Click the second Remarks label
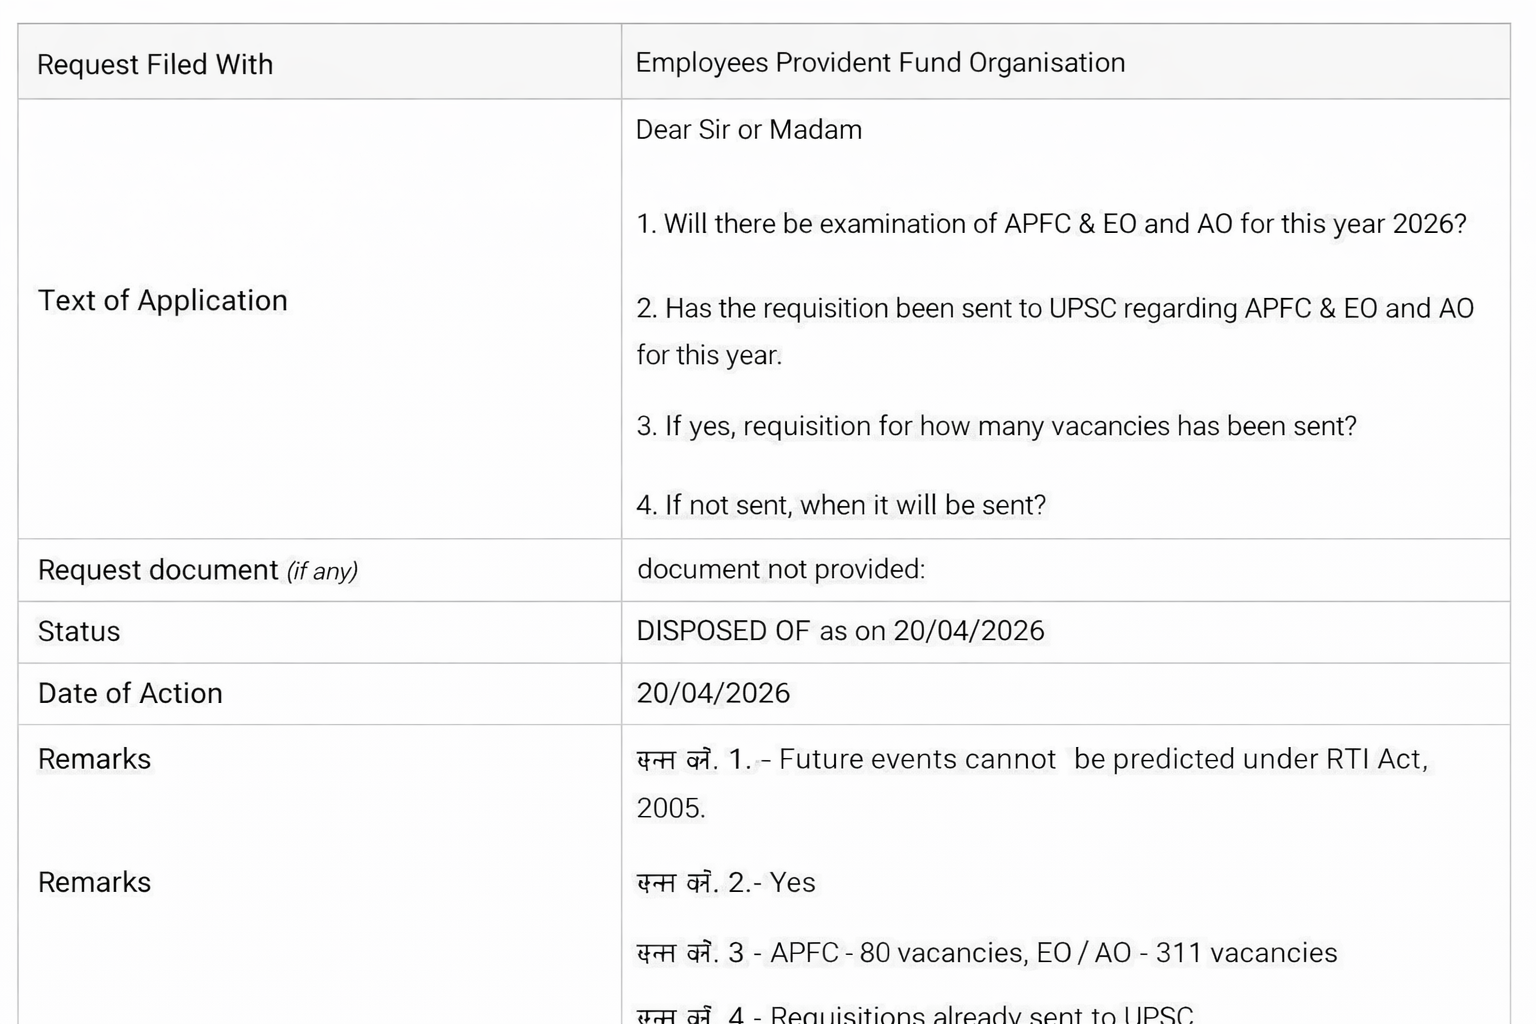This screenshot has width=1536, height=1024. 94,882
